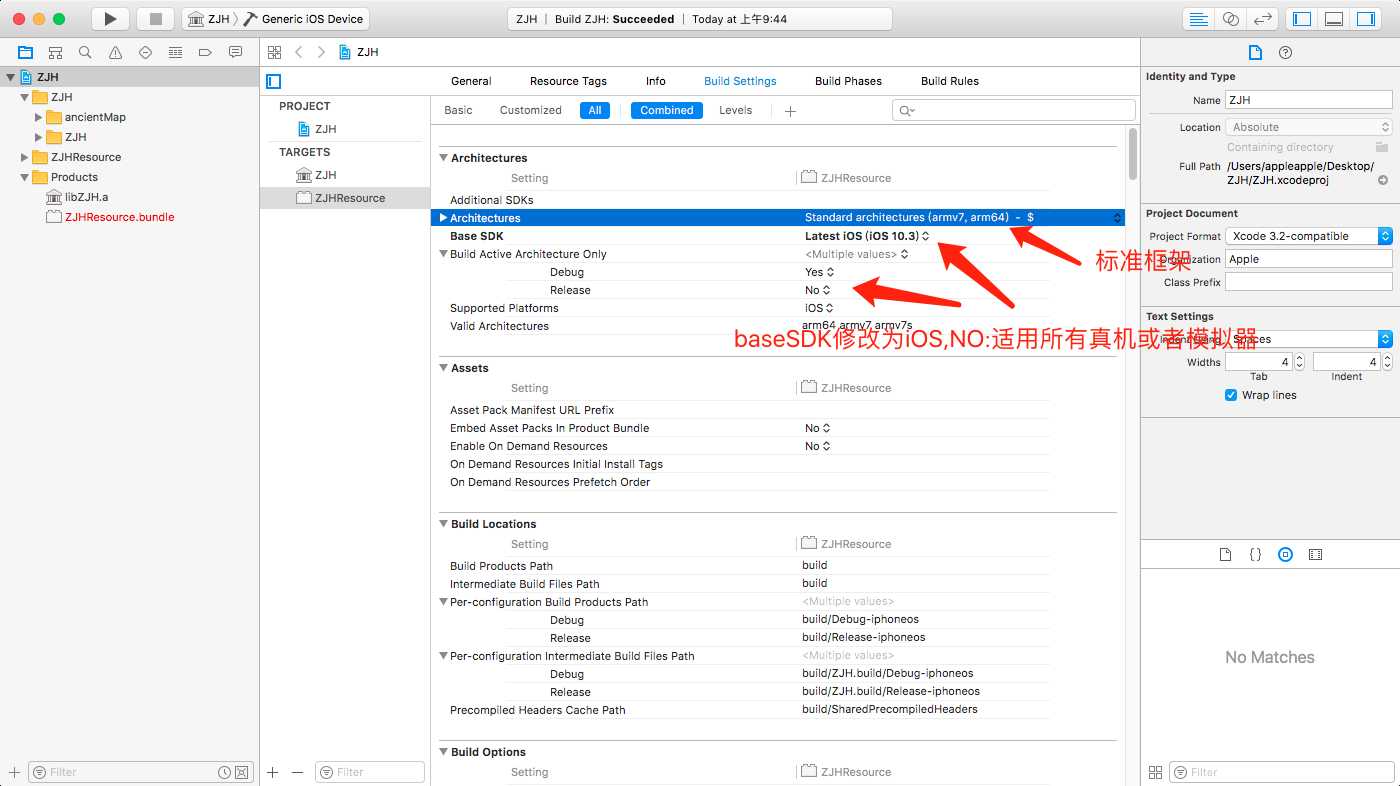Screen dimensions: 1400x786
Task: Collapse the Assets settings section
Action: (443, 368)
